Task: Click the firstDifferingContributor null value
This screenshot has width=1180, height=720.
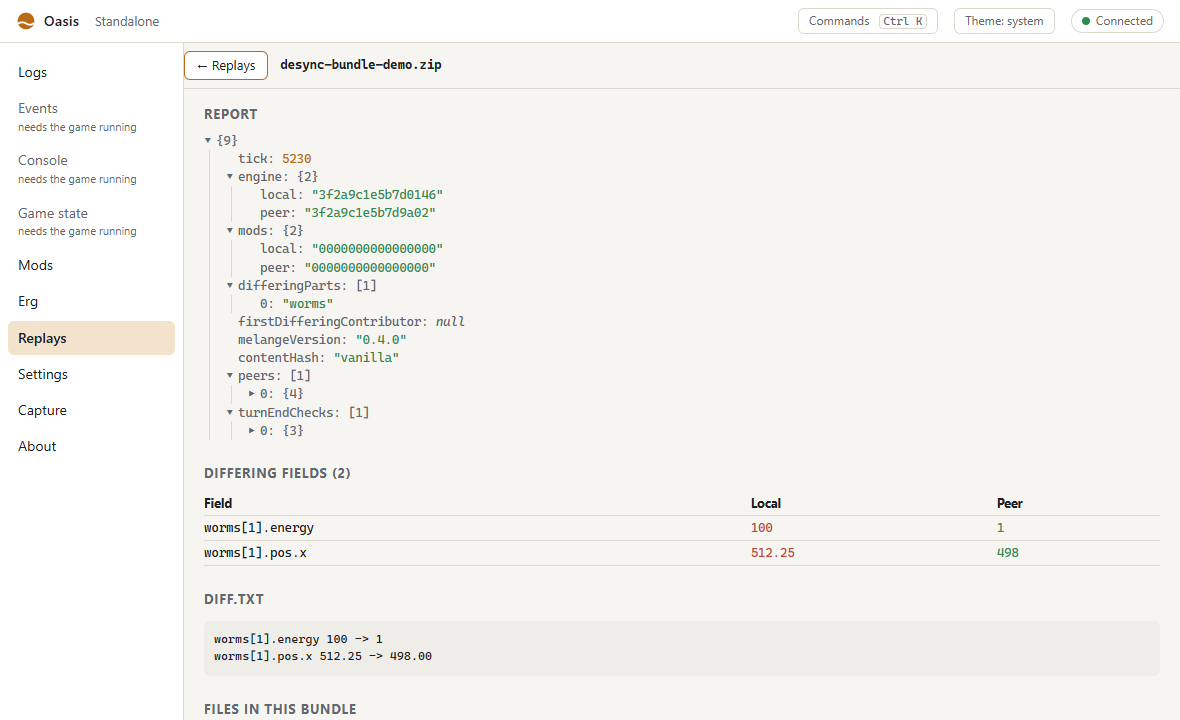Action: pos(450,322)
